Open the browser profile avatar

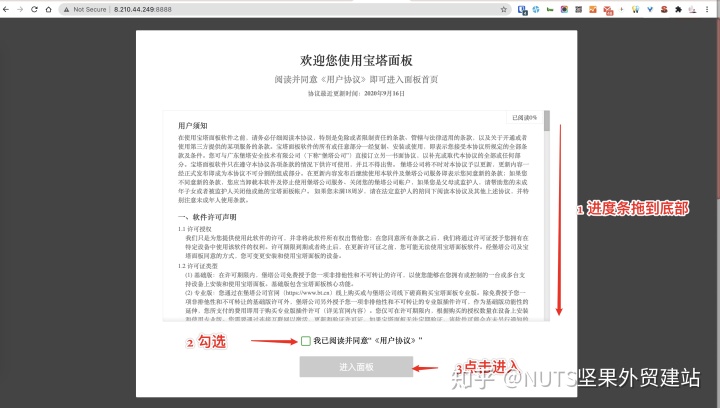(692, 9)
